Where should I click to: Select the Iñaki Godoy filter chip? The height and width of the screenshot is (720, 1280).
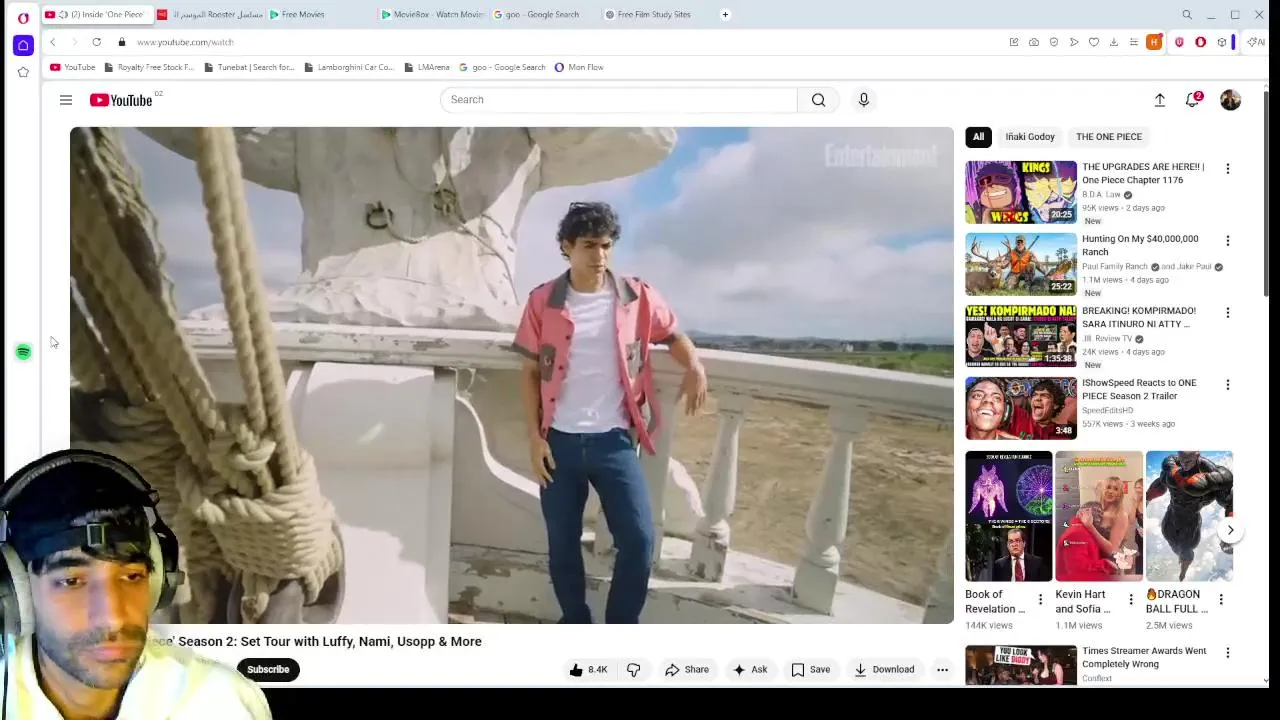point(1030,137)
